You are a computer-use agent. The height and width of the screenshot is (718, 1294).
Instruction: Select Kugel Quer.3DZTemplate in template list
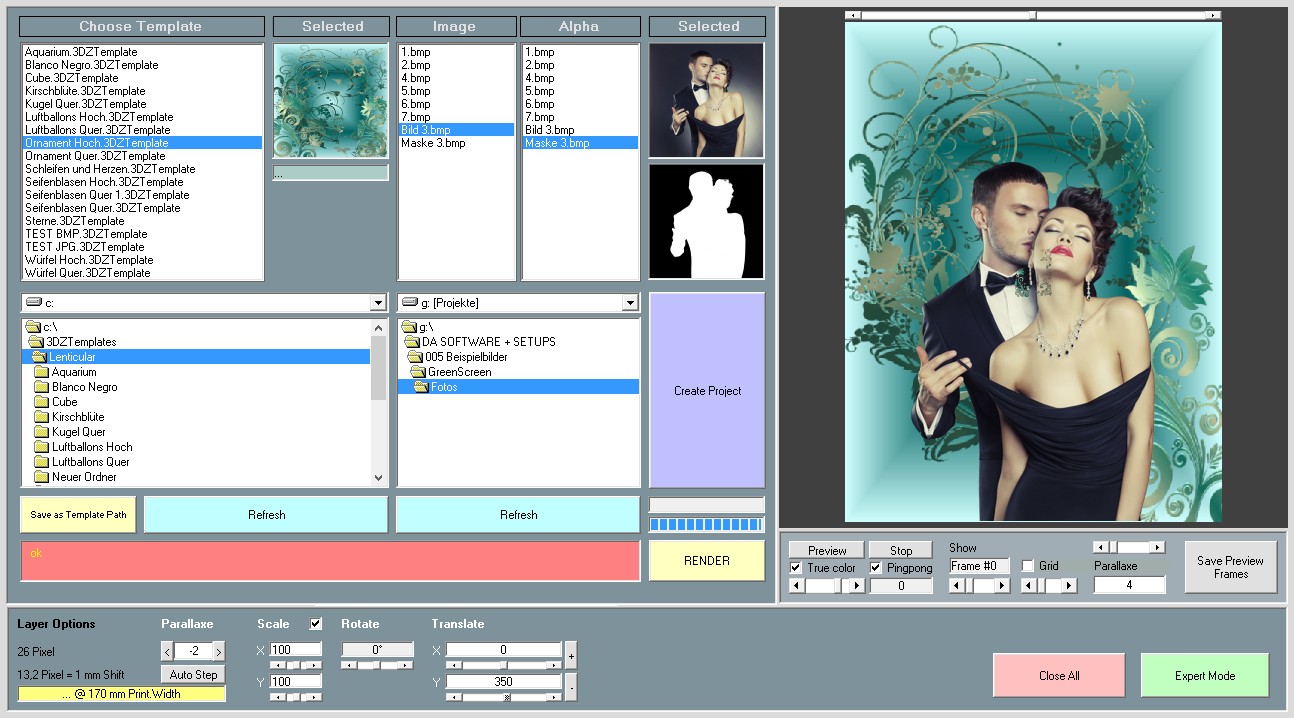[85, 104]
